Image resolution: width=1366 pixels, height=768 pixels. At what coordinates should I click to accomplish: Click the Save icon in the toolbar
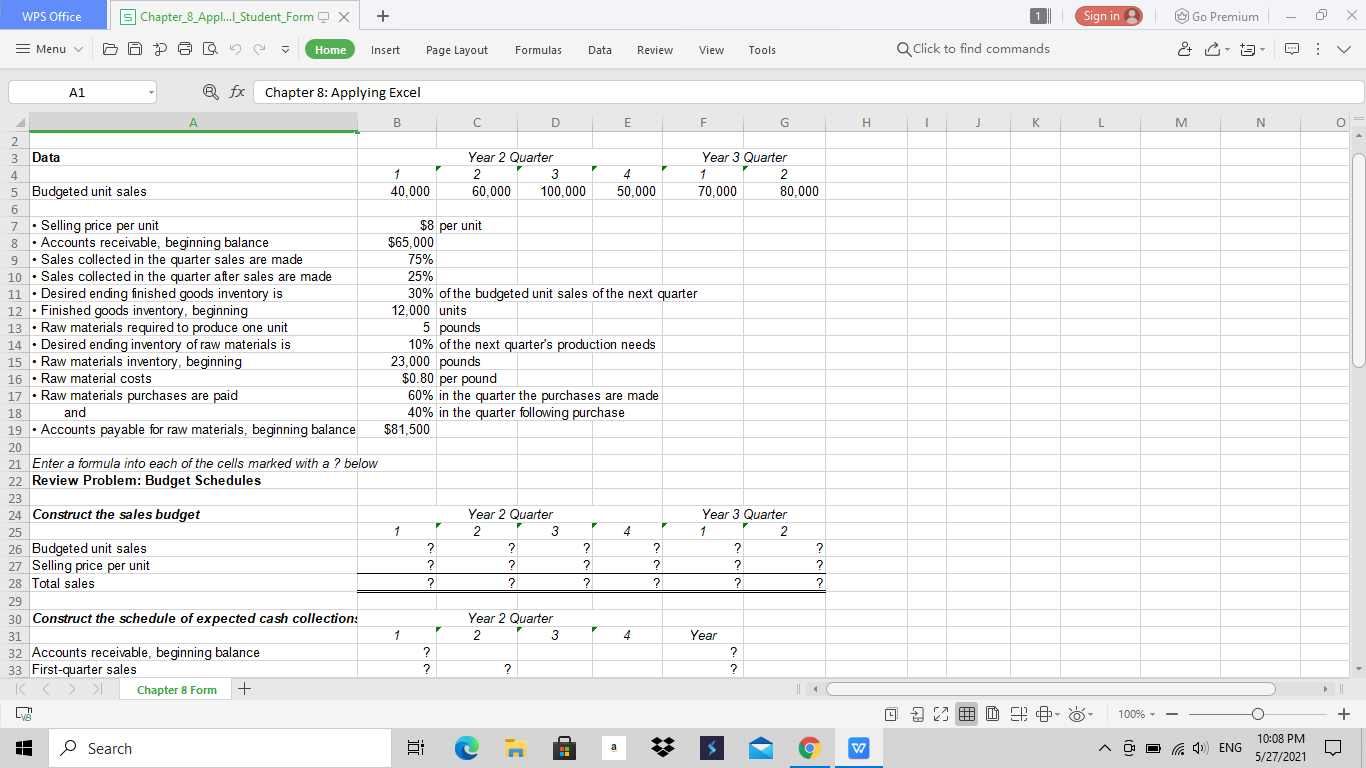[x=135, y=49]
